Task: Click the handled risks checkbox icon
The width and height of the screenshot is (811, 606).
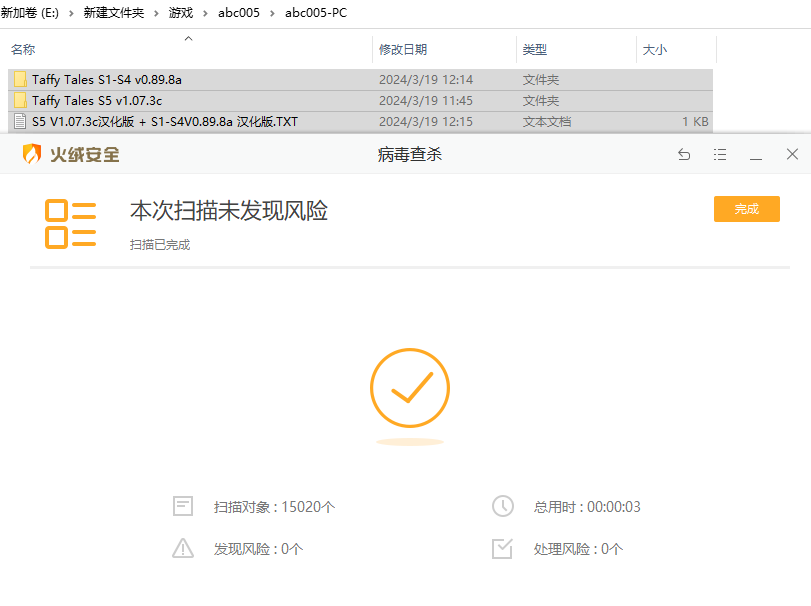Action: pos(502,548)
